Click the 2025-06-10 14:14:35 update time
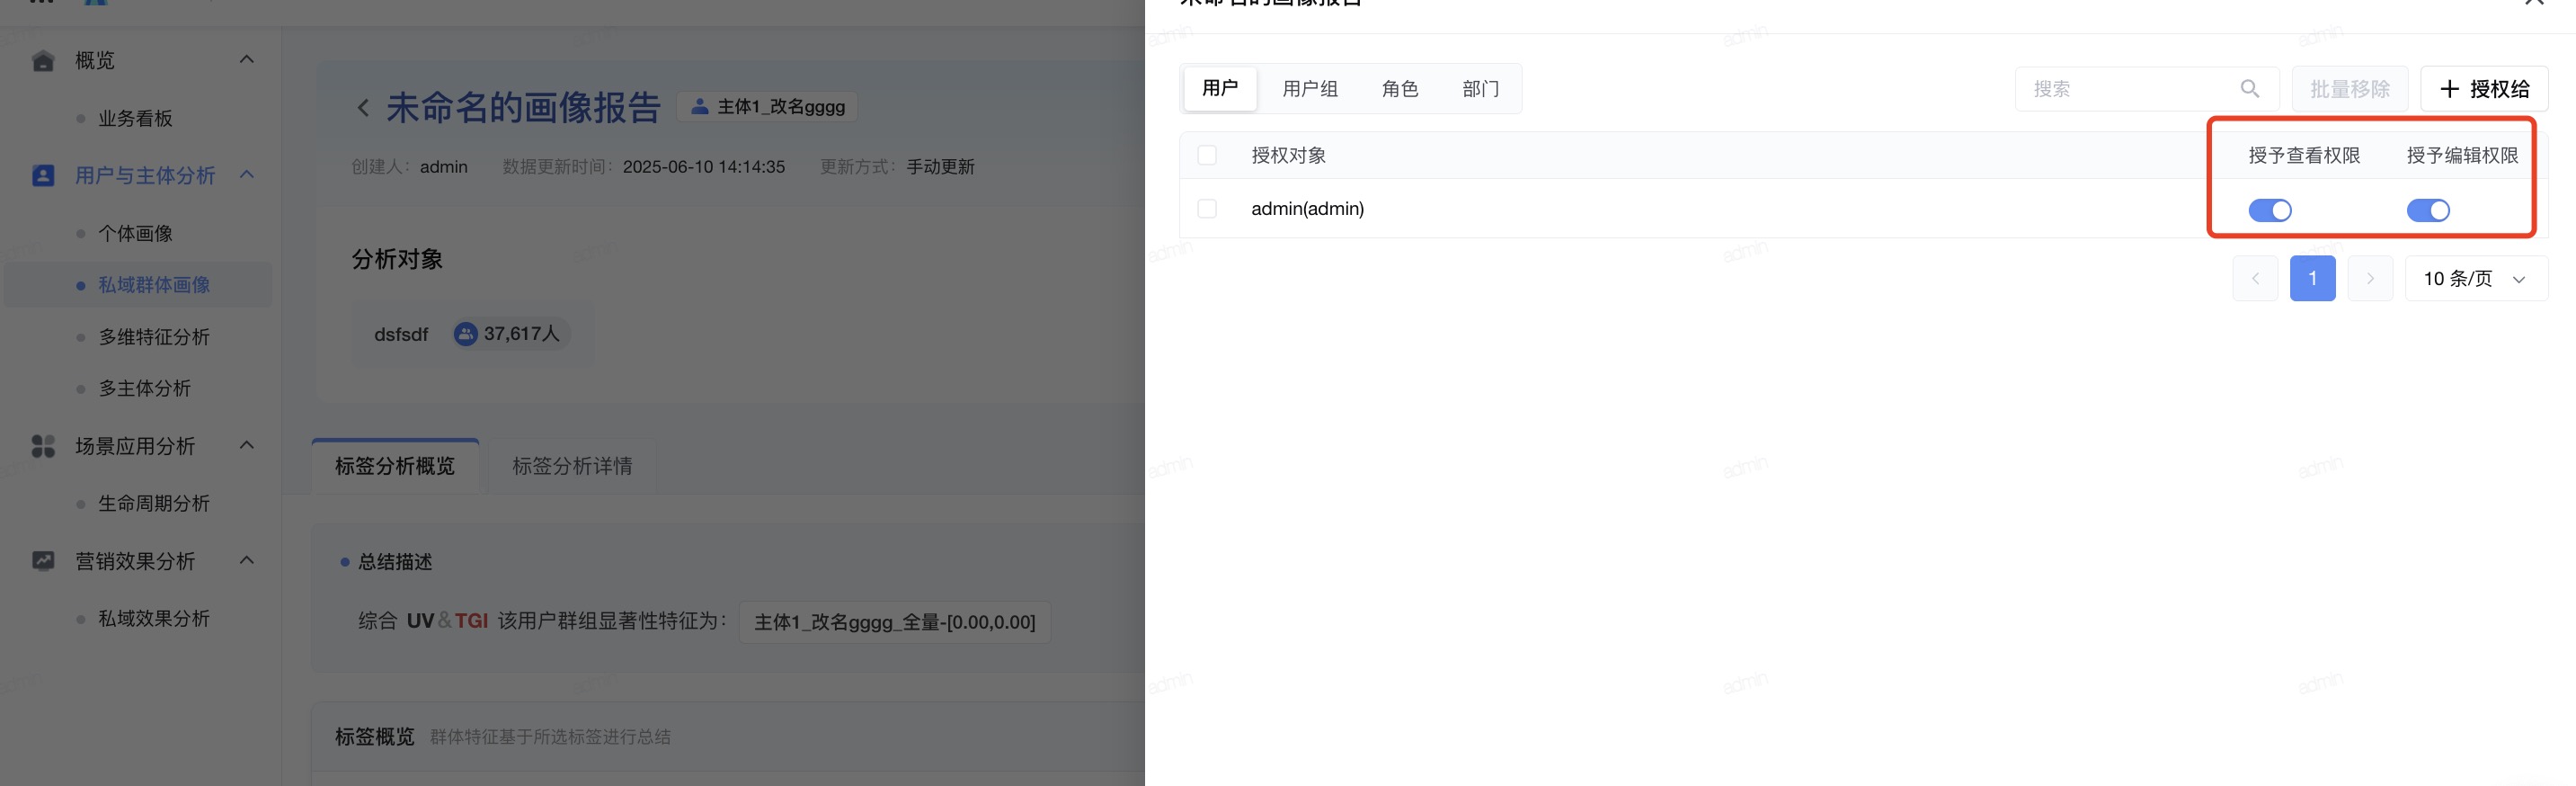Viewport: 2576px width, 786px height. [703, 167]
